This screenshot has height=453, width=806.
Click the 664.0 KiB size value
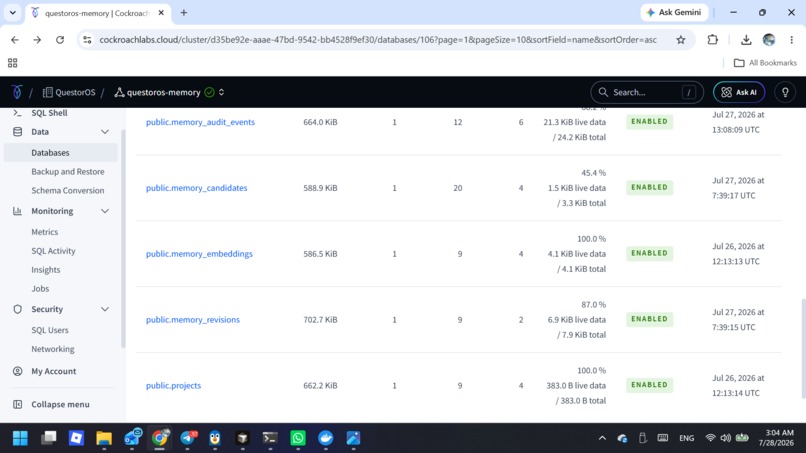pos(320,122)
